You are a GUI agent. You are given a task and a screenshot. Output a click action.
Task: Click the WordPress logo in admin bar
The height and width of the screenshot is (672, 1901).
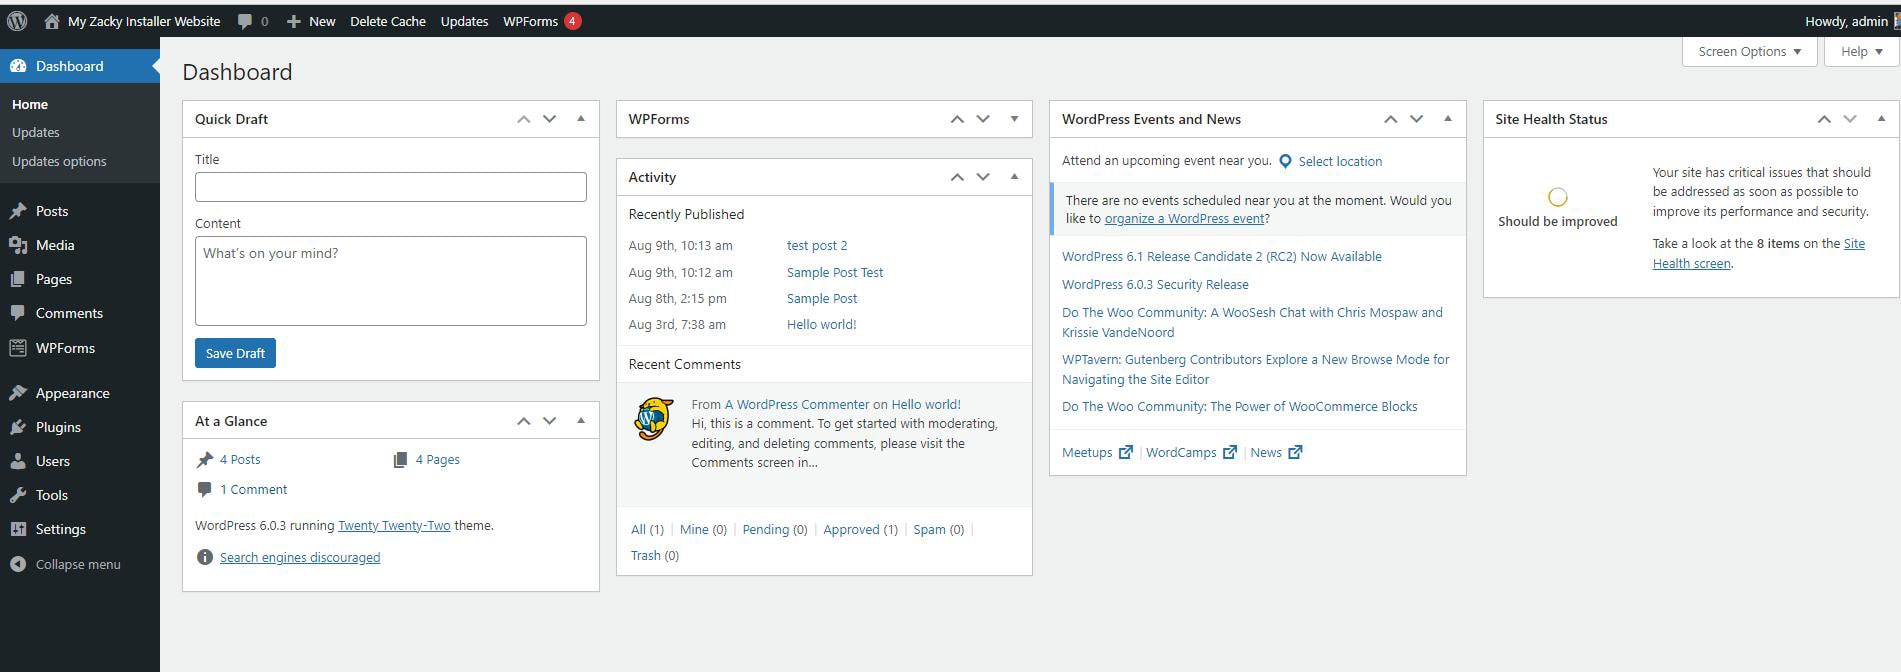tap(17, 21)
